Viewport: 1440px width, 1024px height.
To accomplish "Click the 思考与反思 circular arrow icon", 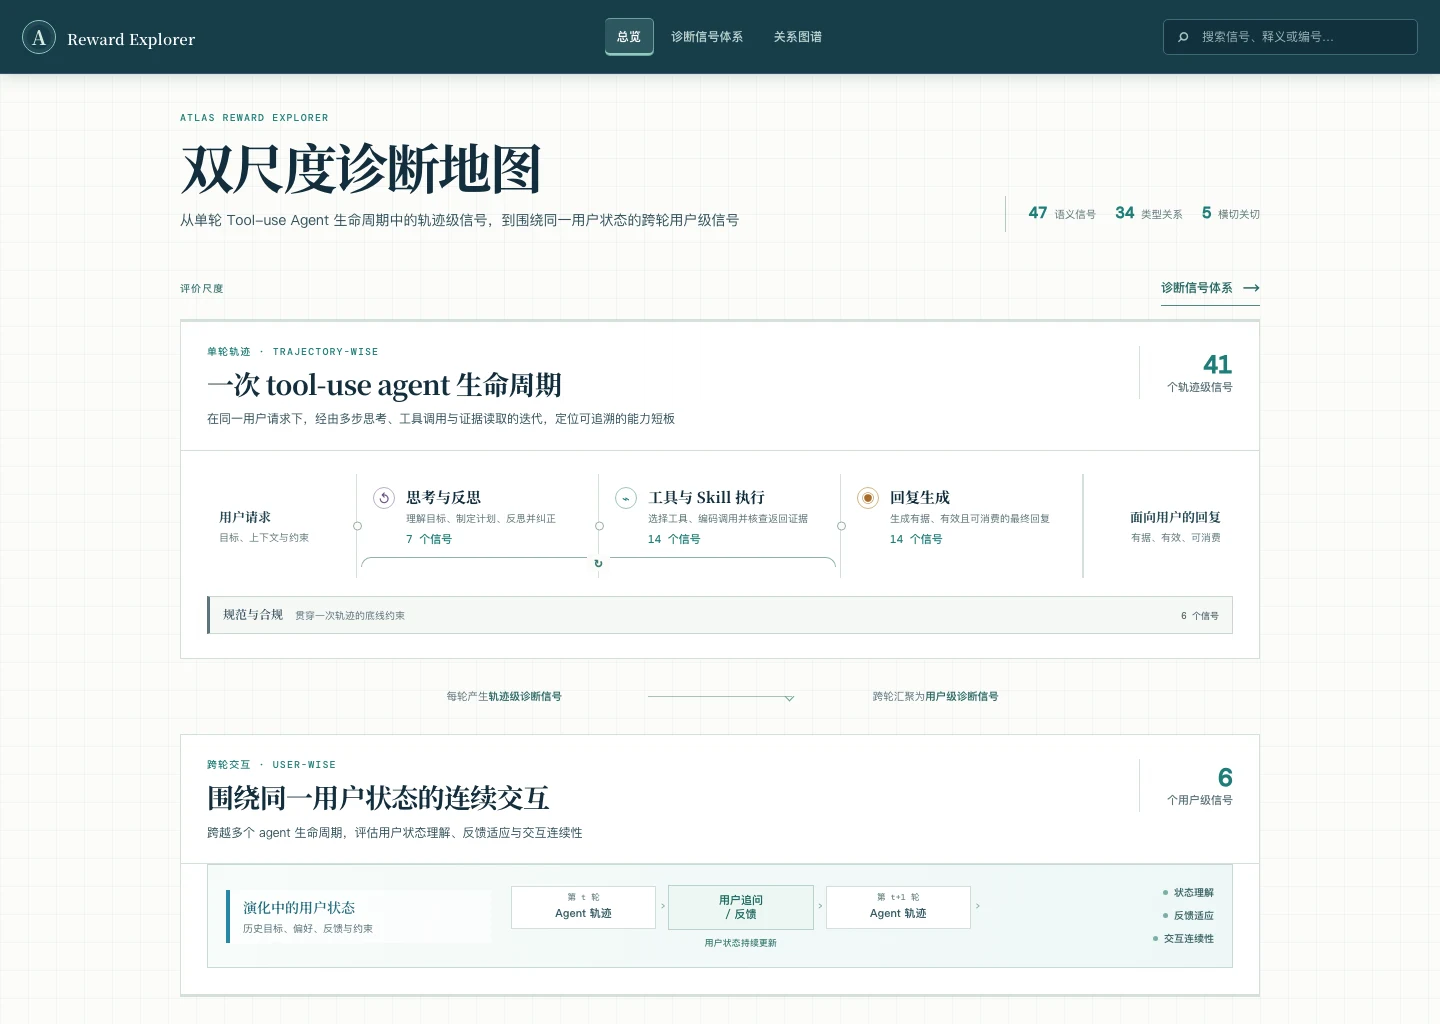I will point(384,497).
